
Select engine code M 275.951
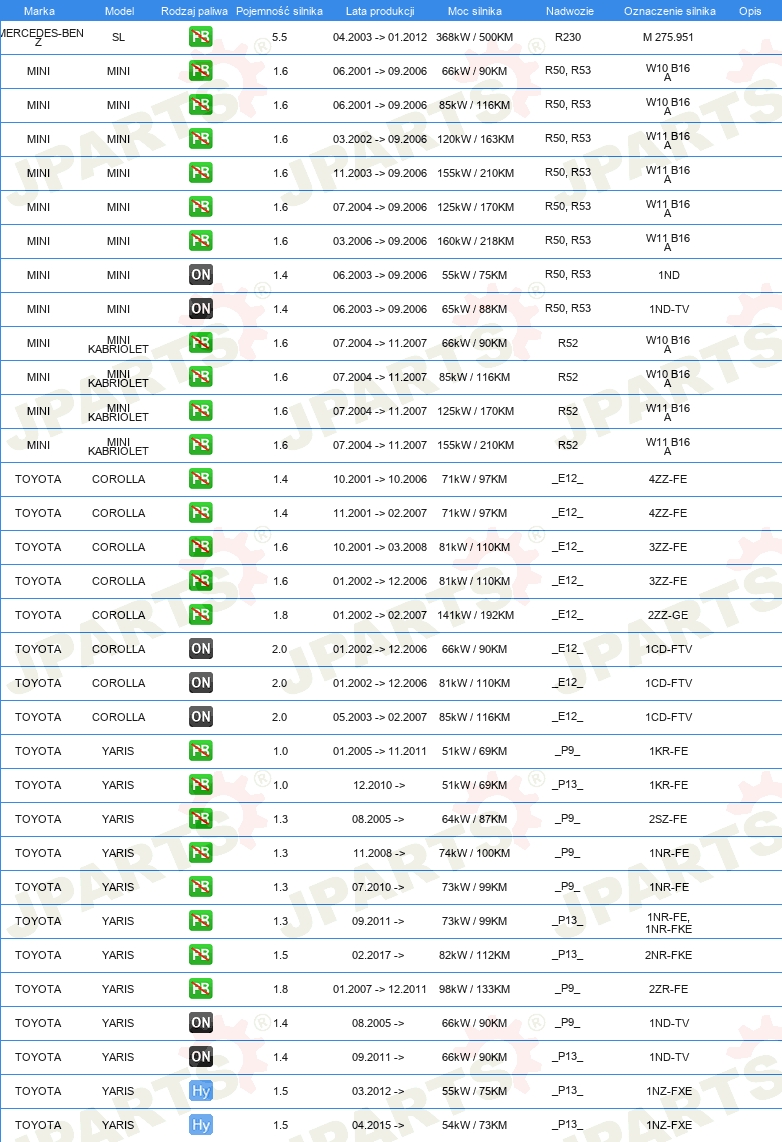point(668,36)
